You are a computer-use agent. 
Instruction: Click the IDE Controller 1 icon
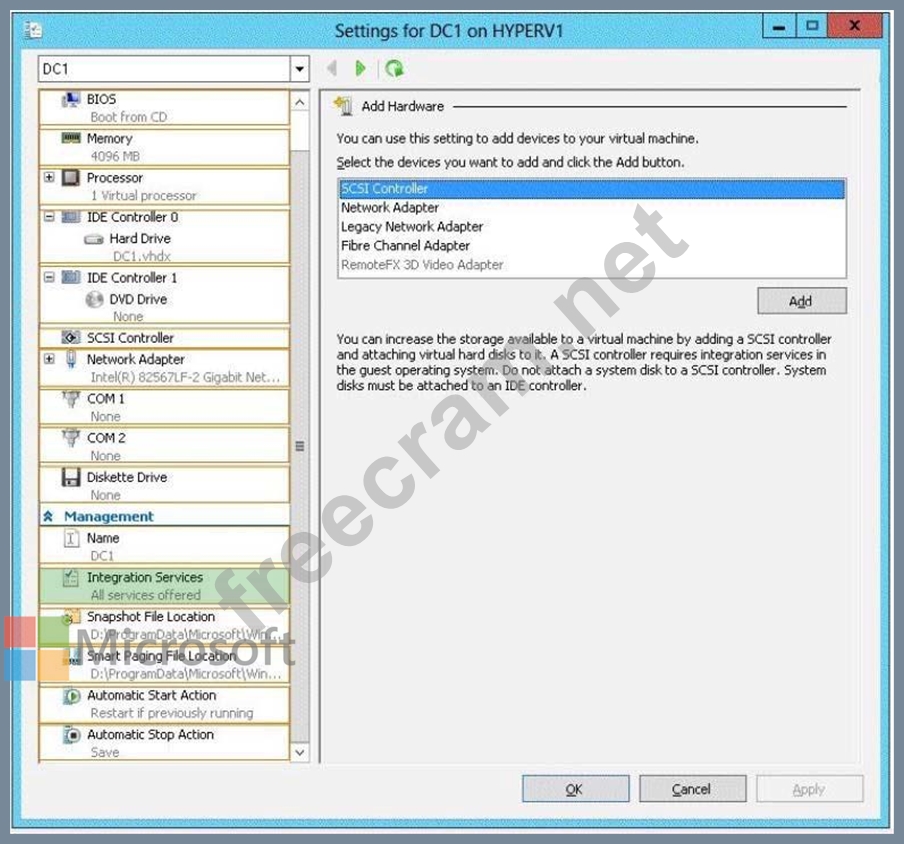[71, 277]
